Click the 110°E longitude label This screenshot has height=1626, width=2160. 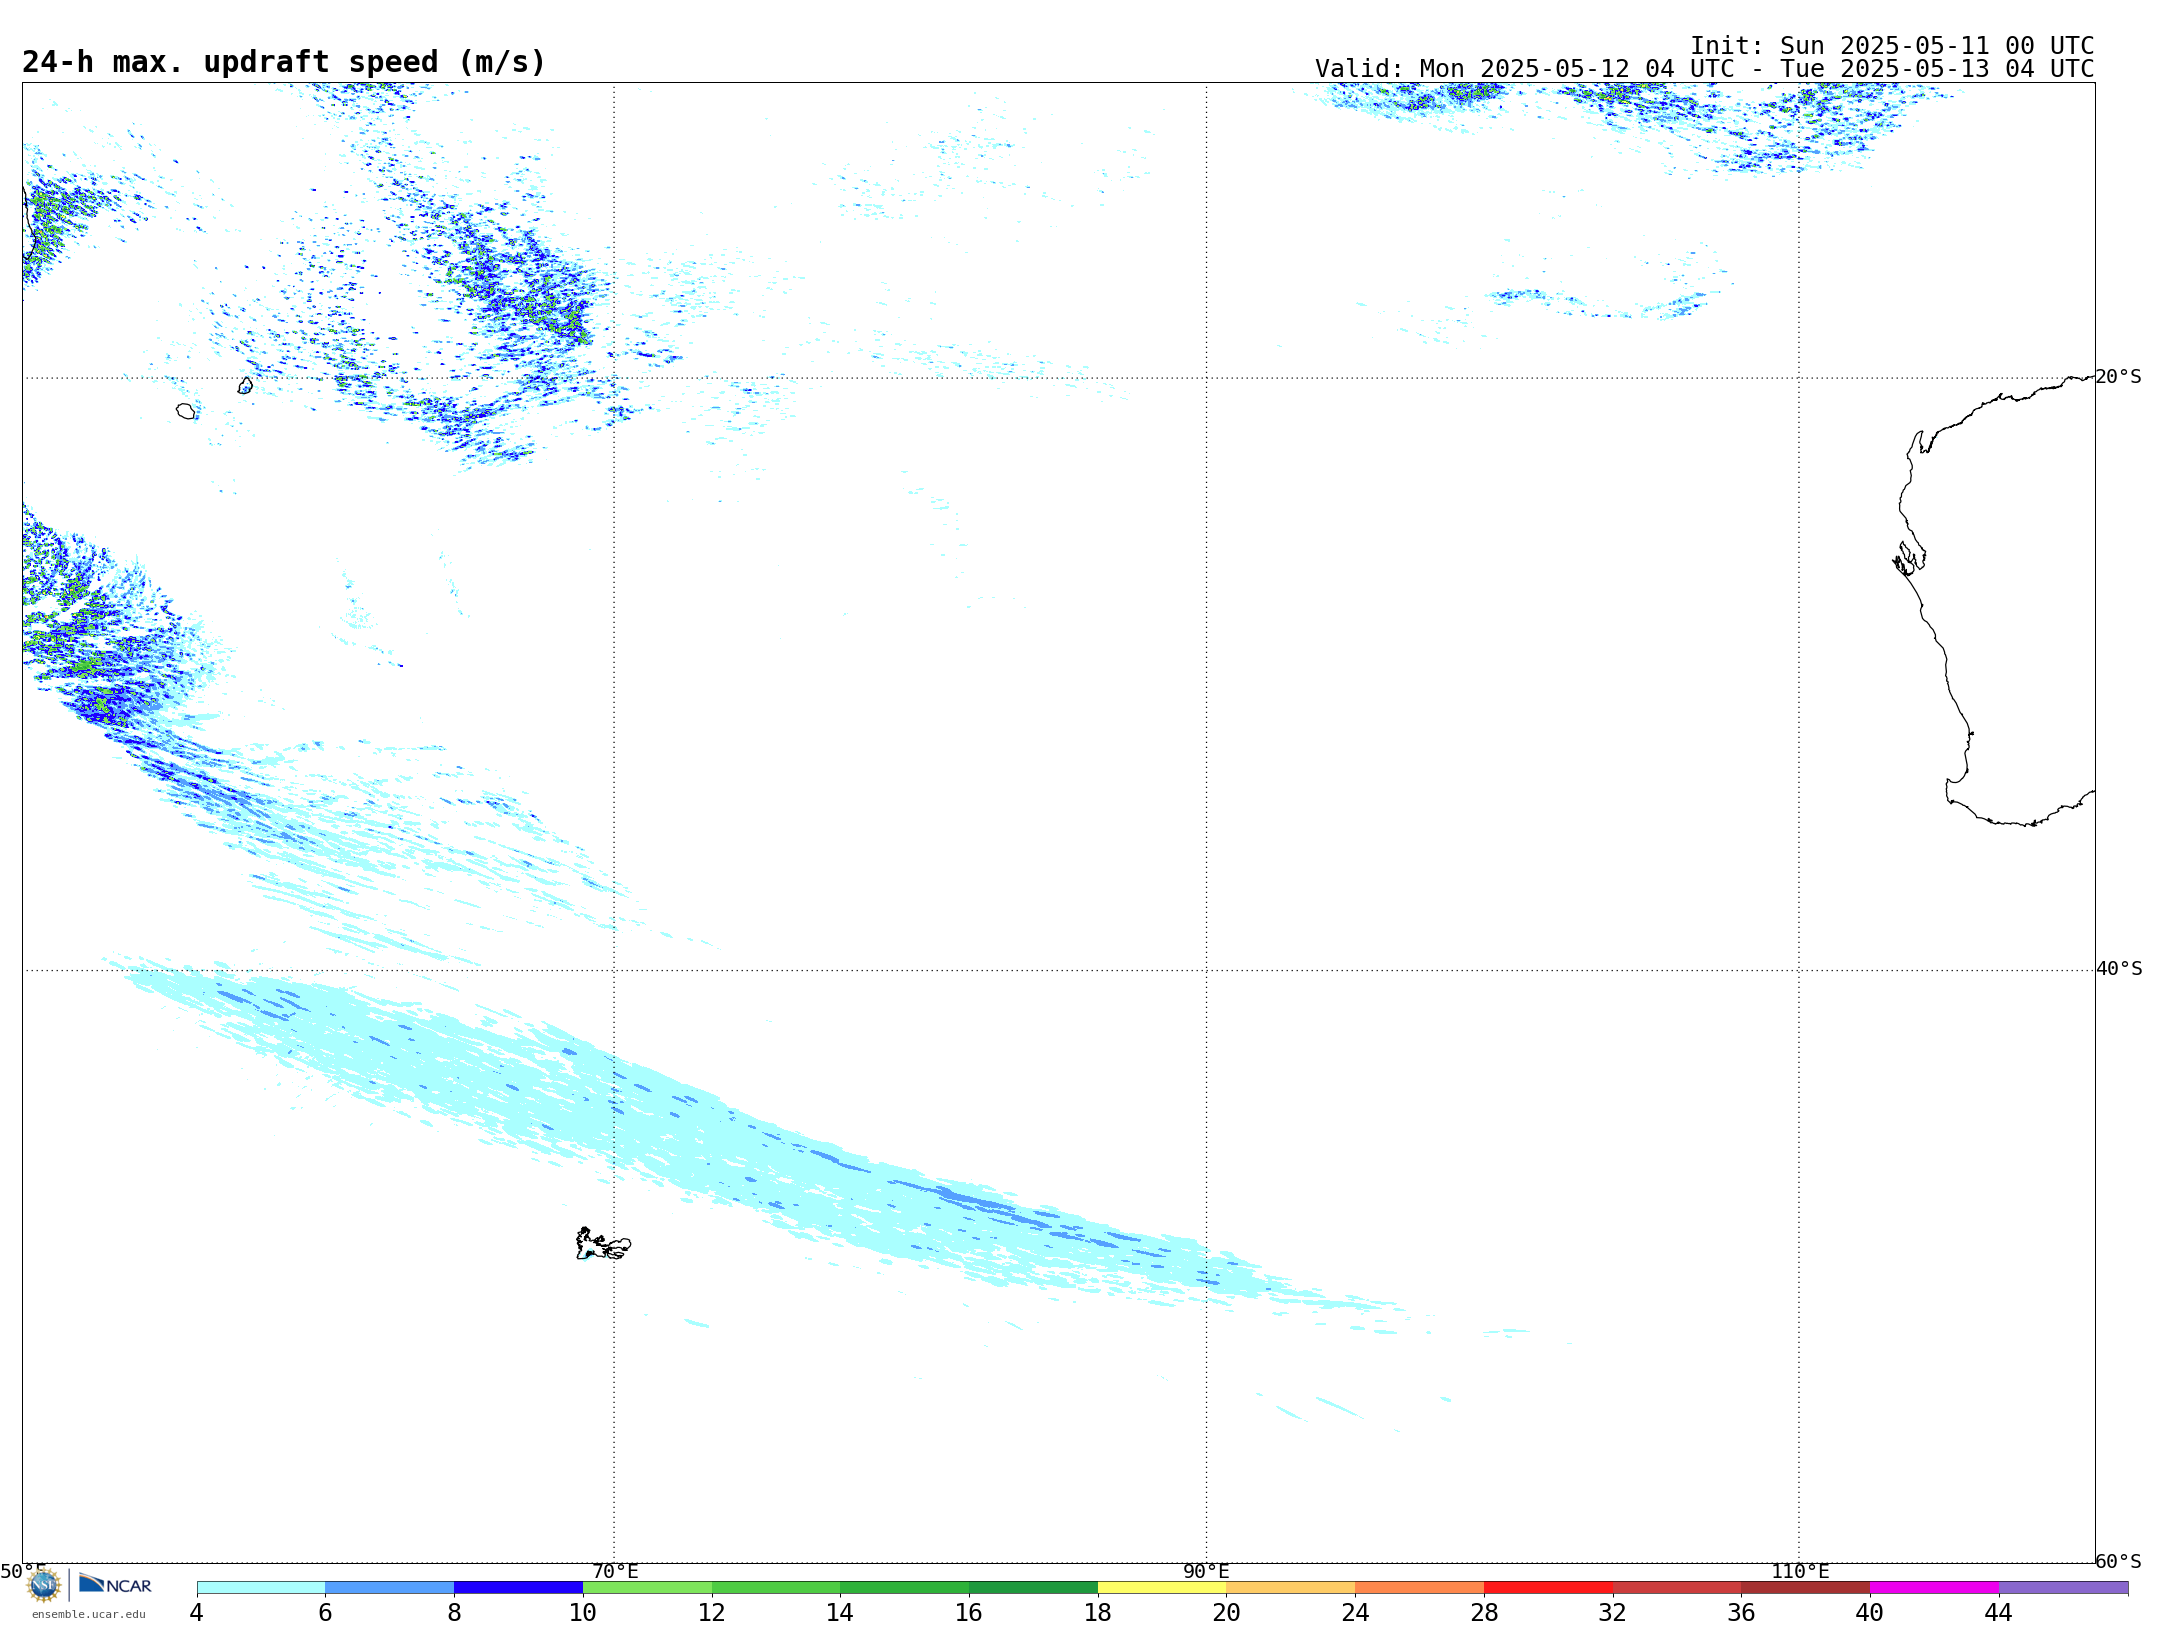pos(1800,1572)
